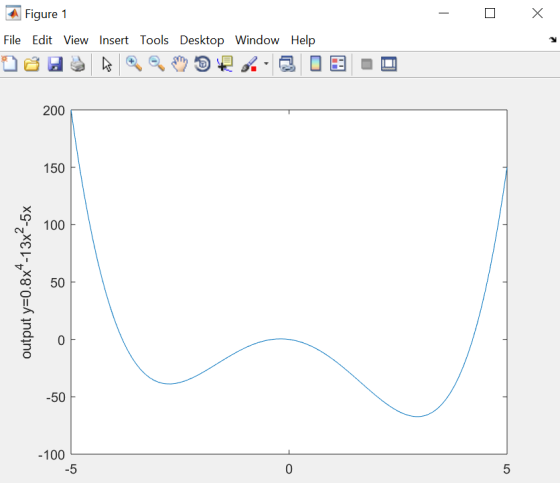This screenshot has width=560, height=483.
Task: Open the View menu
Action: pyautogui.click(x=76, y=40)
